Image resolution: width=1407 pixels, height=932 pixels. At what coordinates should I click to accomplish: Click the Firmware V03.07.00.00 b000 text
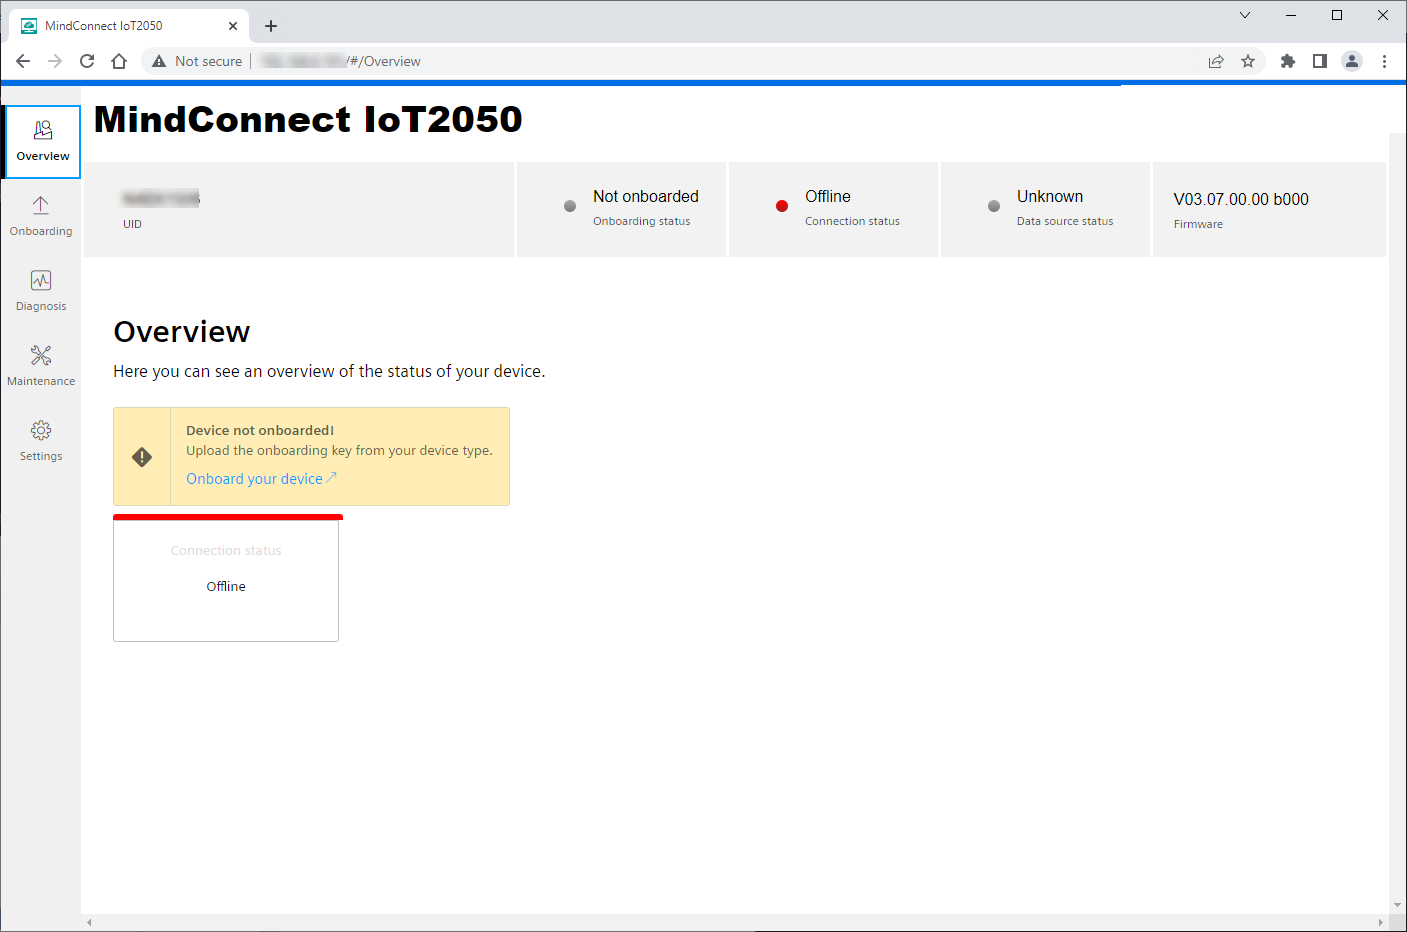coord(1241,199)
